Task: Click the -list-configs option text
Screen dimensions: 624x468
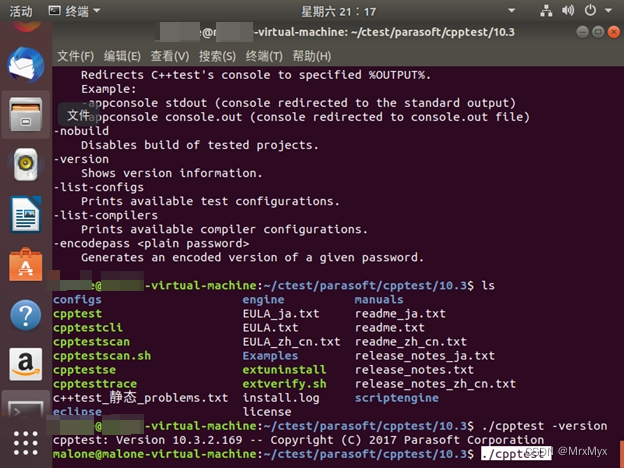Action: coord(98,187)
